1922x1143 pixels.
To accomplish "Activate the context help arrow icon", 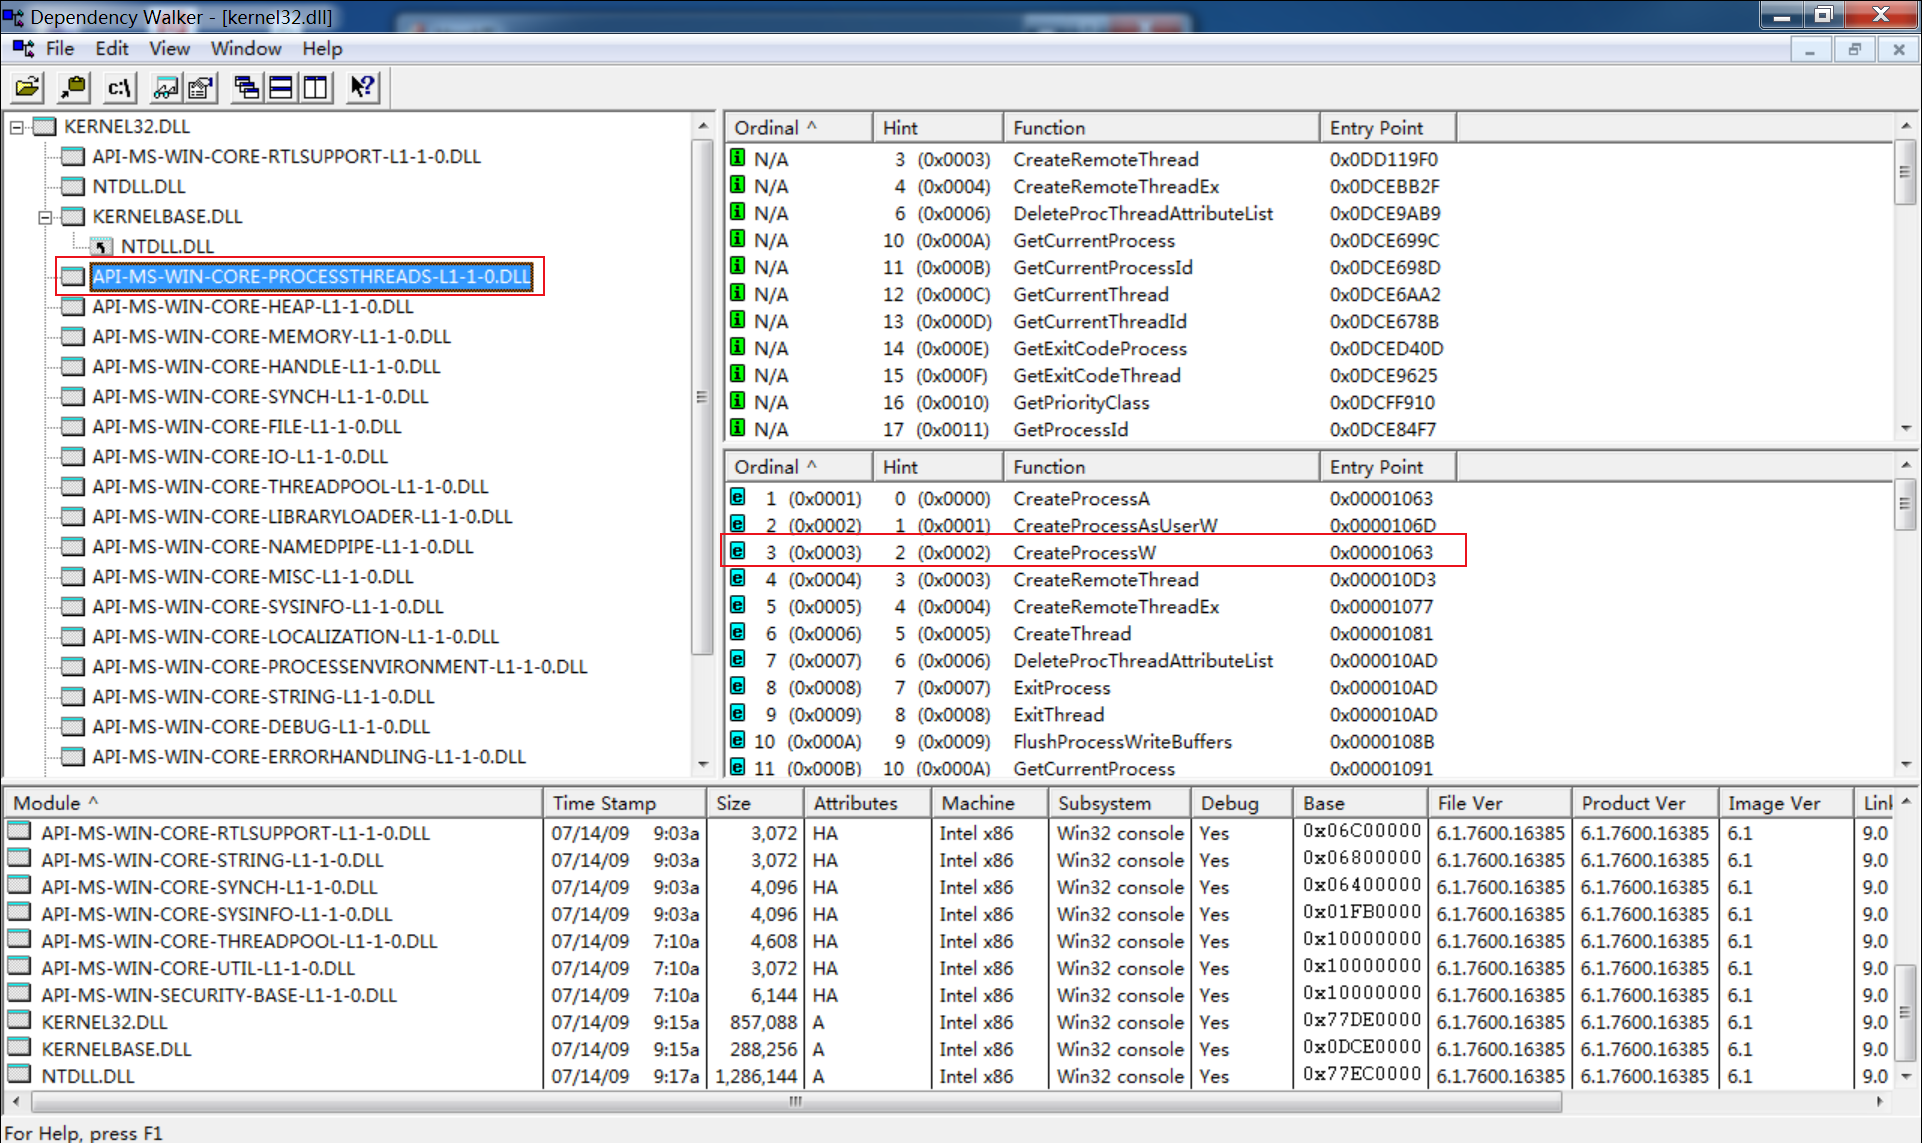I will coord(361,87).
